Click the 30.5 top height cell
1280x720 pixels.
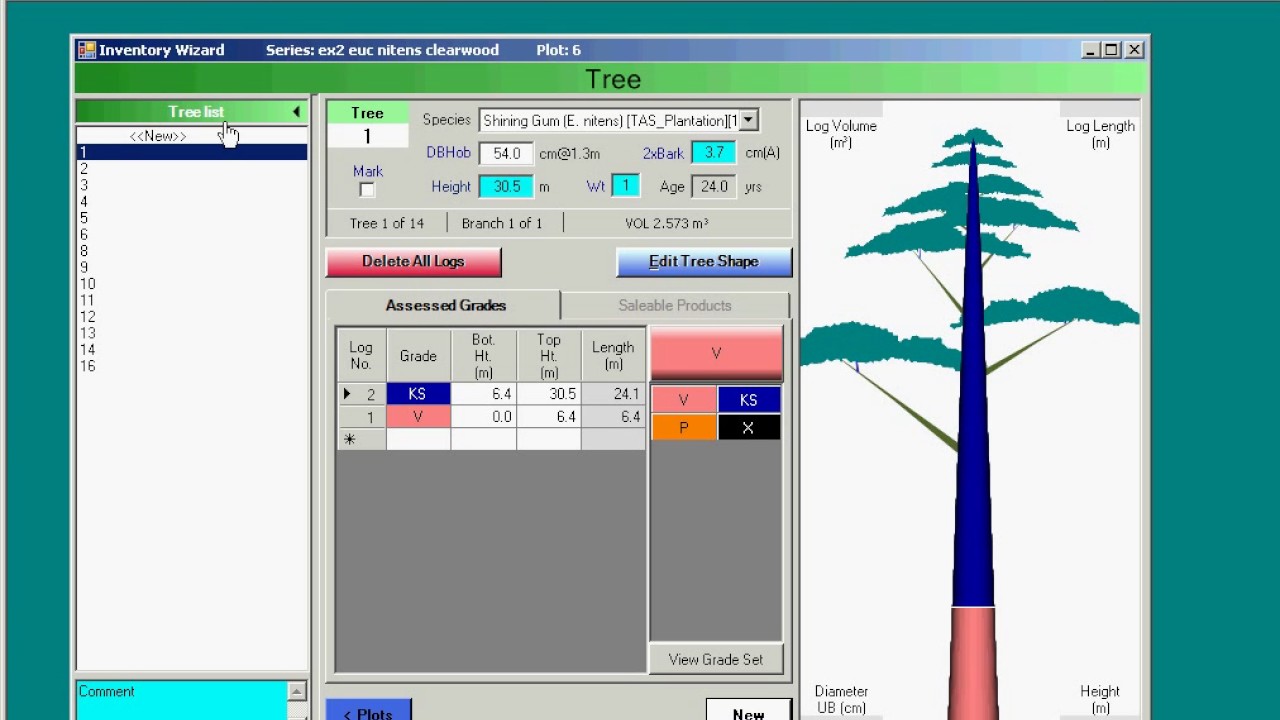548,394
